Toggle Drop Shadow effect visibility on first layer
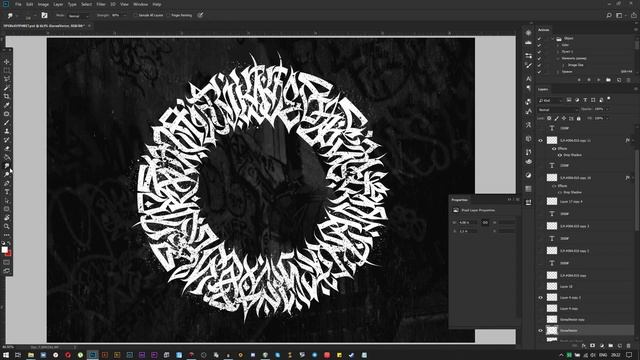This screenshot has height=360, width=640. pyautogui.click(x=560, y=155)
